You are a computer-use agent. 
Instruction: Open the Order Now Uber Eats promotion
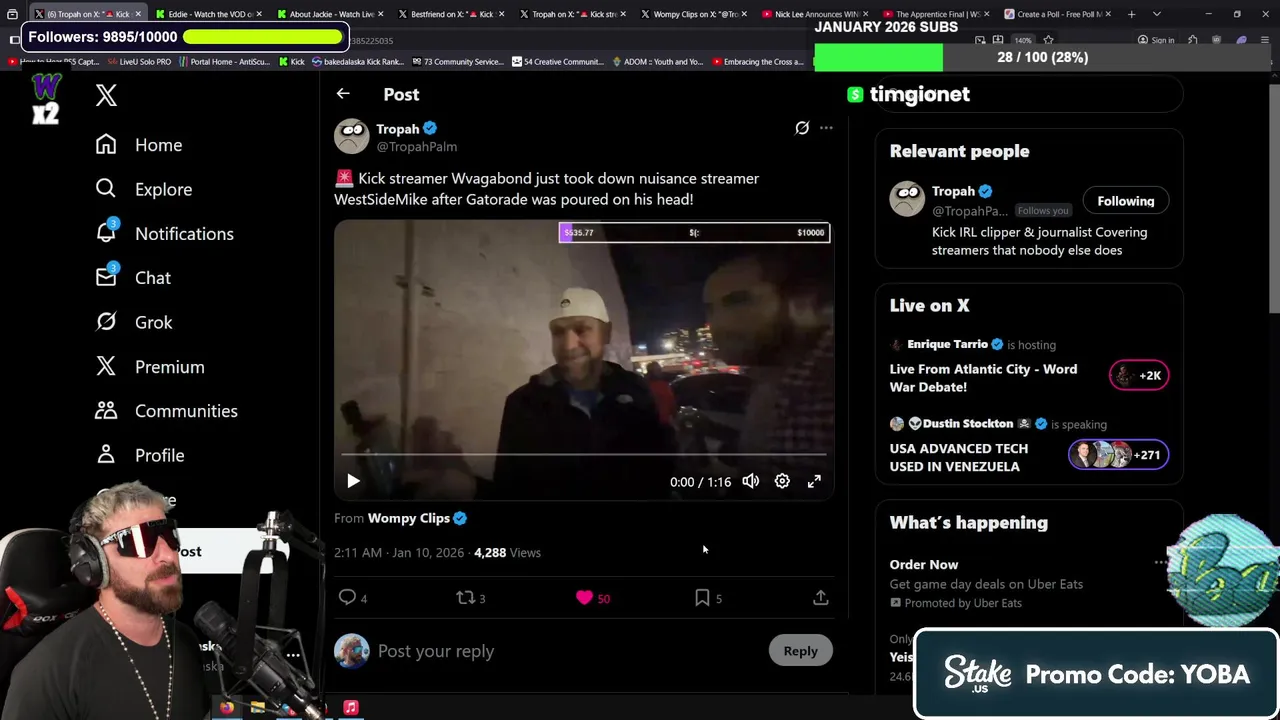click(x=924, y=565)
